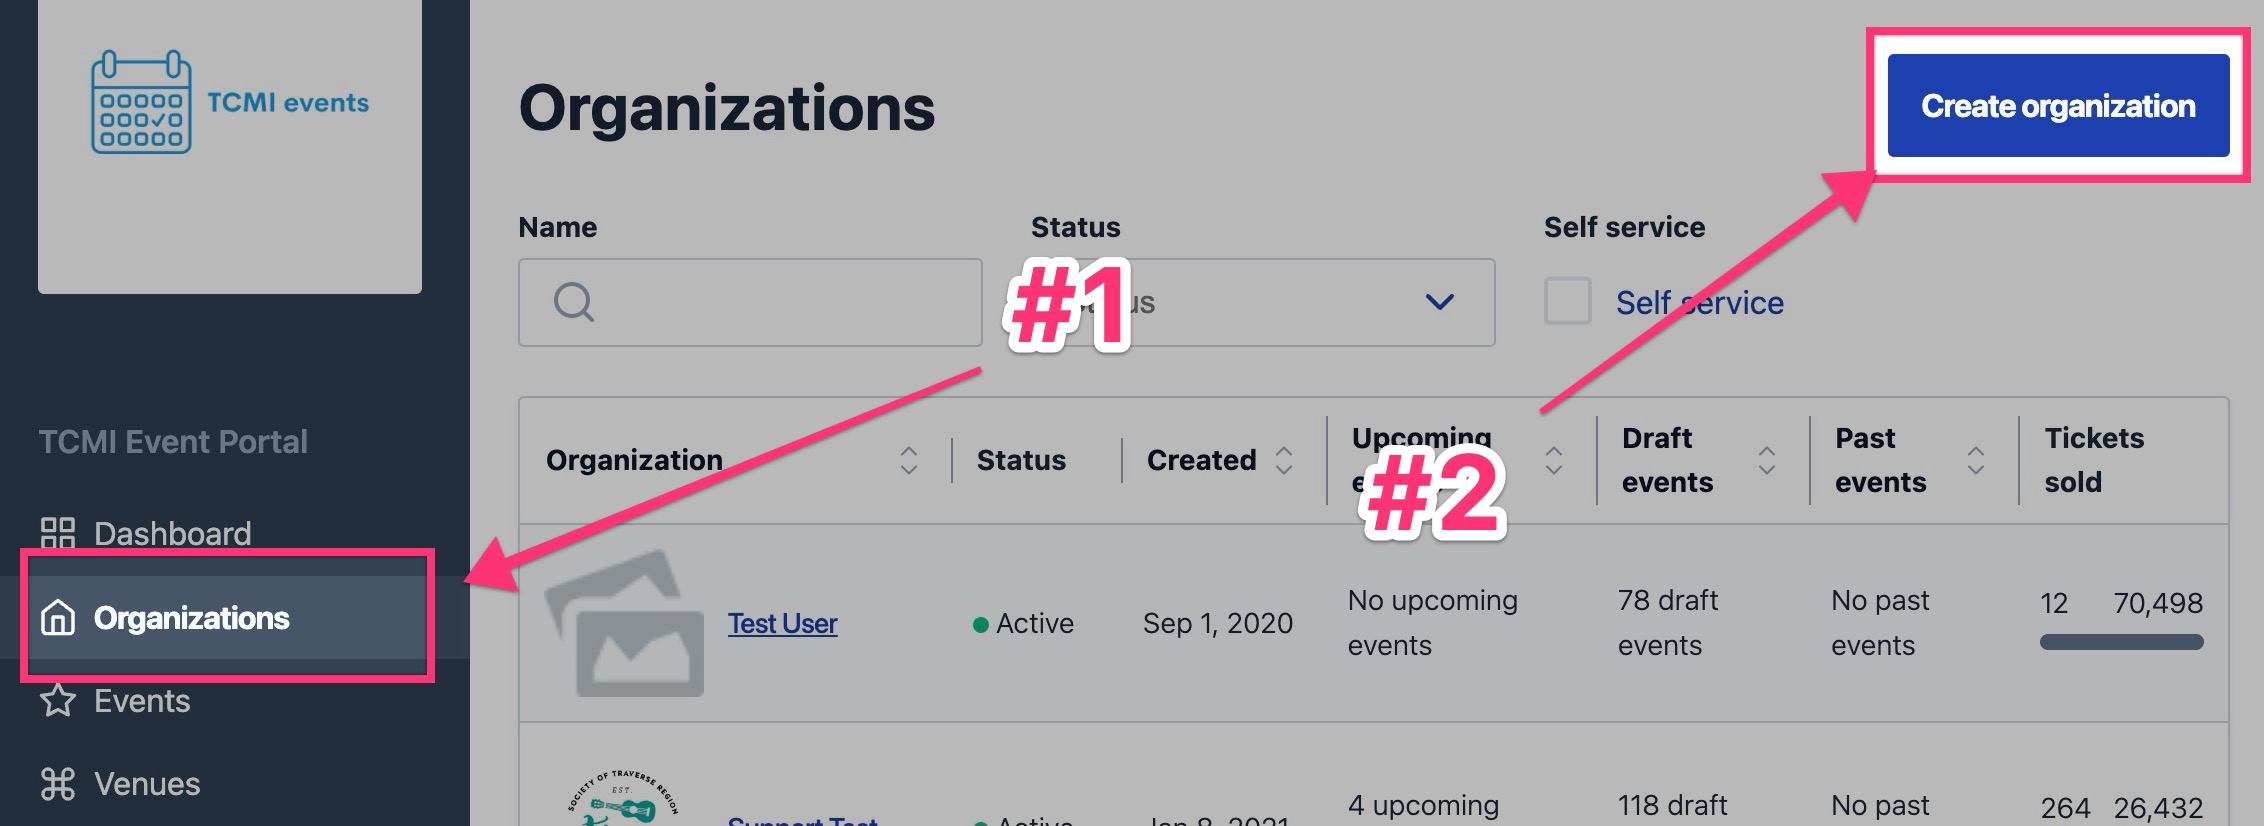Click the Venues command icon
The height and width of the screenshot is (826, 2264).
tap(58, 784)
